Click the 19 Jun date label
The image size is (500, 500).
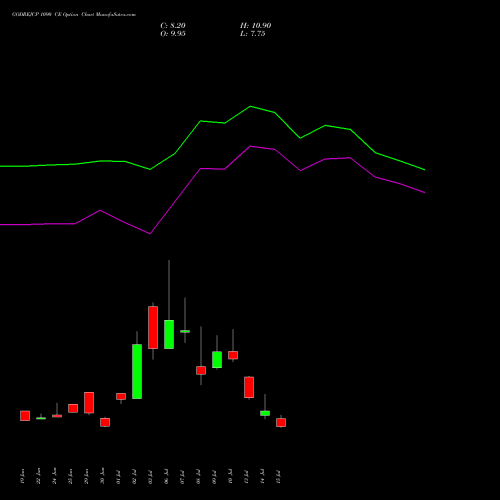click(22, 476)
